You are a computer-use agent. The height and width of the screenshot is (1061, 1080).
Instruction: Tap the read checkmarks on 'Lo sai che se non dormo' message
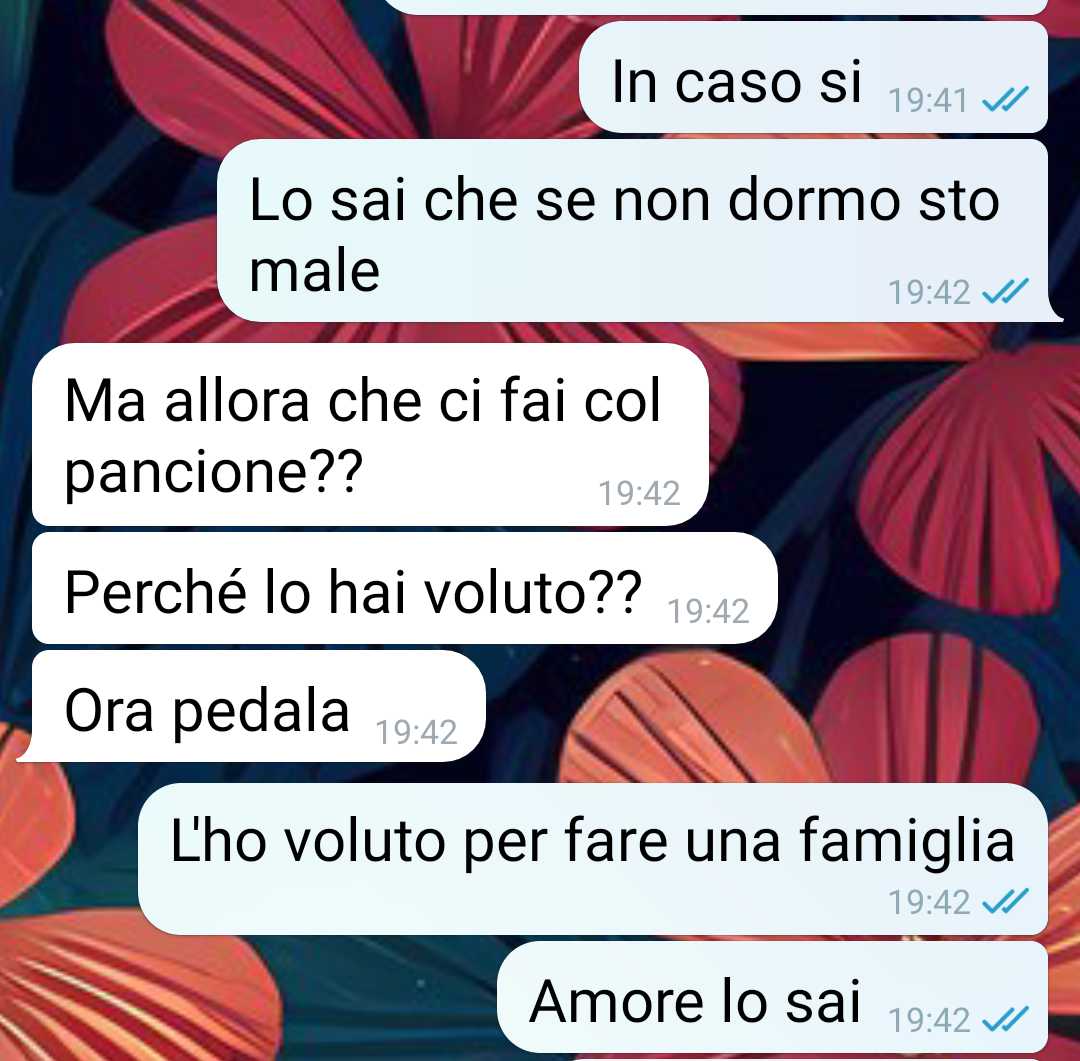(1005, 291)
